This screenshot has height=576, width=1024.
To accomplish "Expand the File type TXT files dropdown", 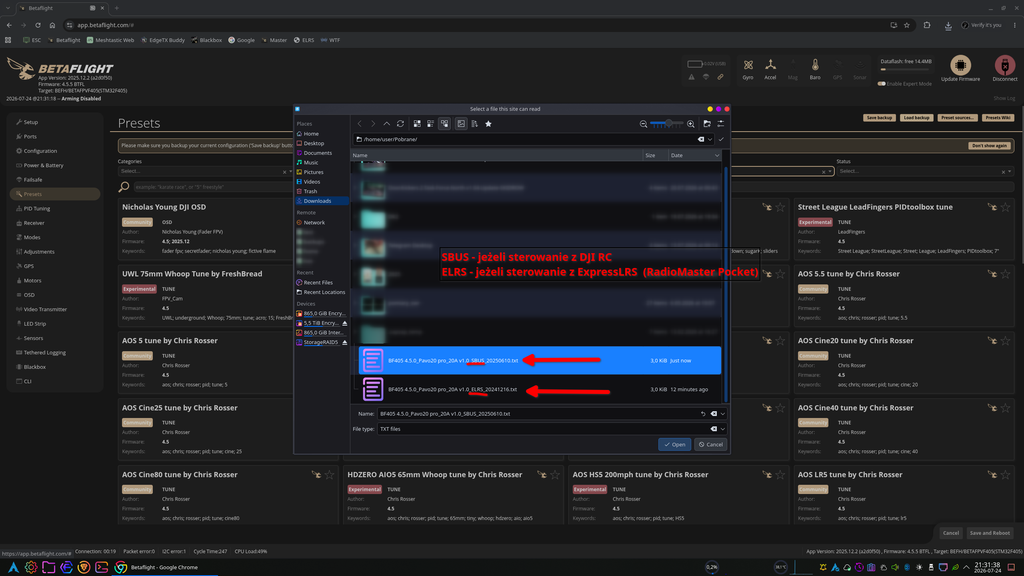I will pyautogui.click(x=722, y=429).
